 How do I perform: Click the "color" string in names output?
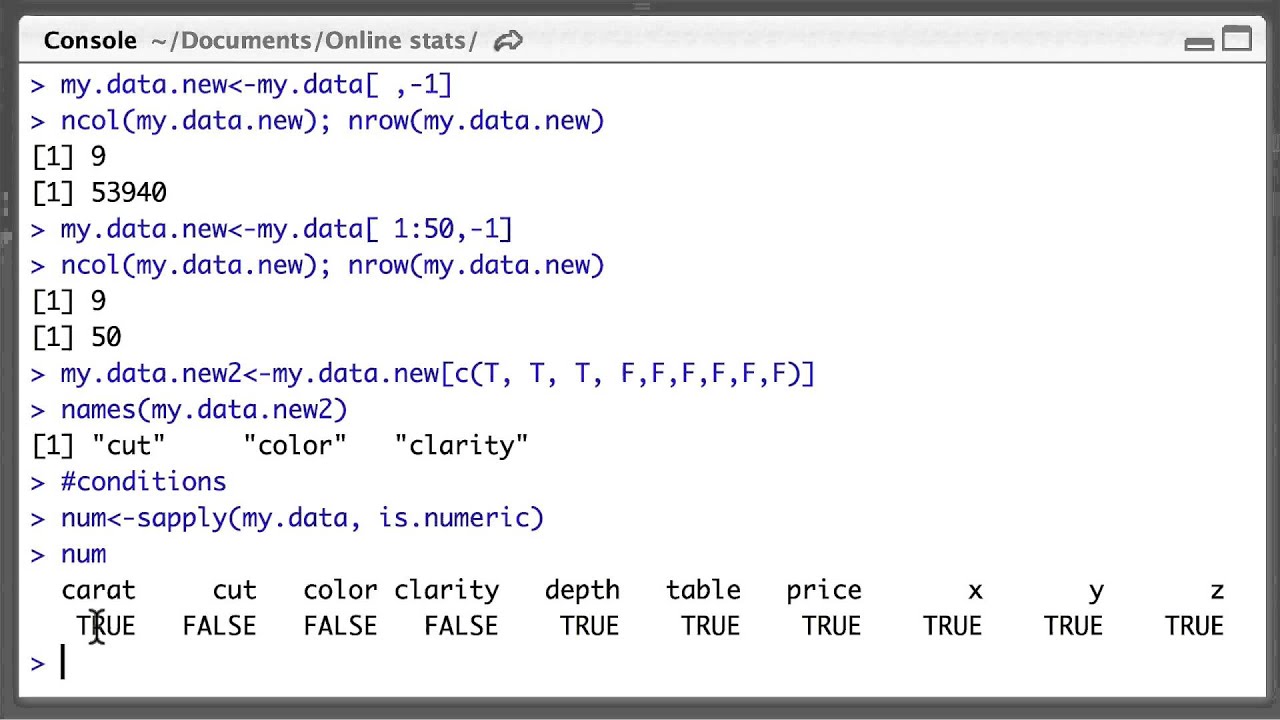(x=295, y=445)
